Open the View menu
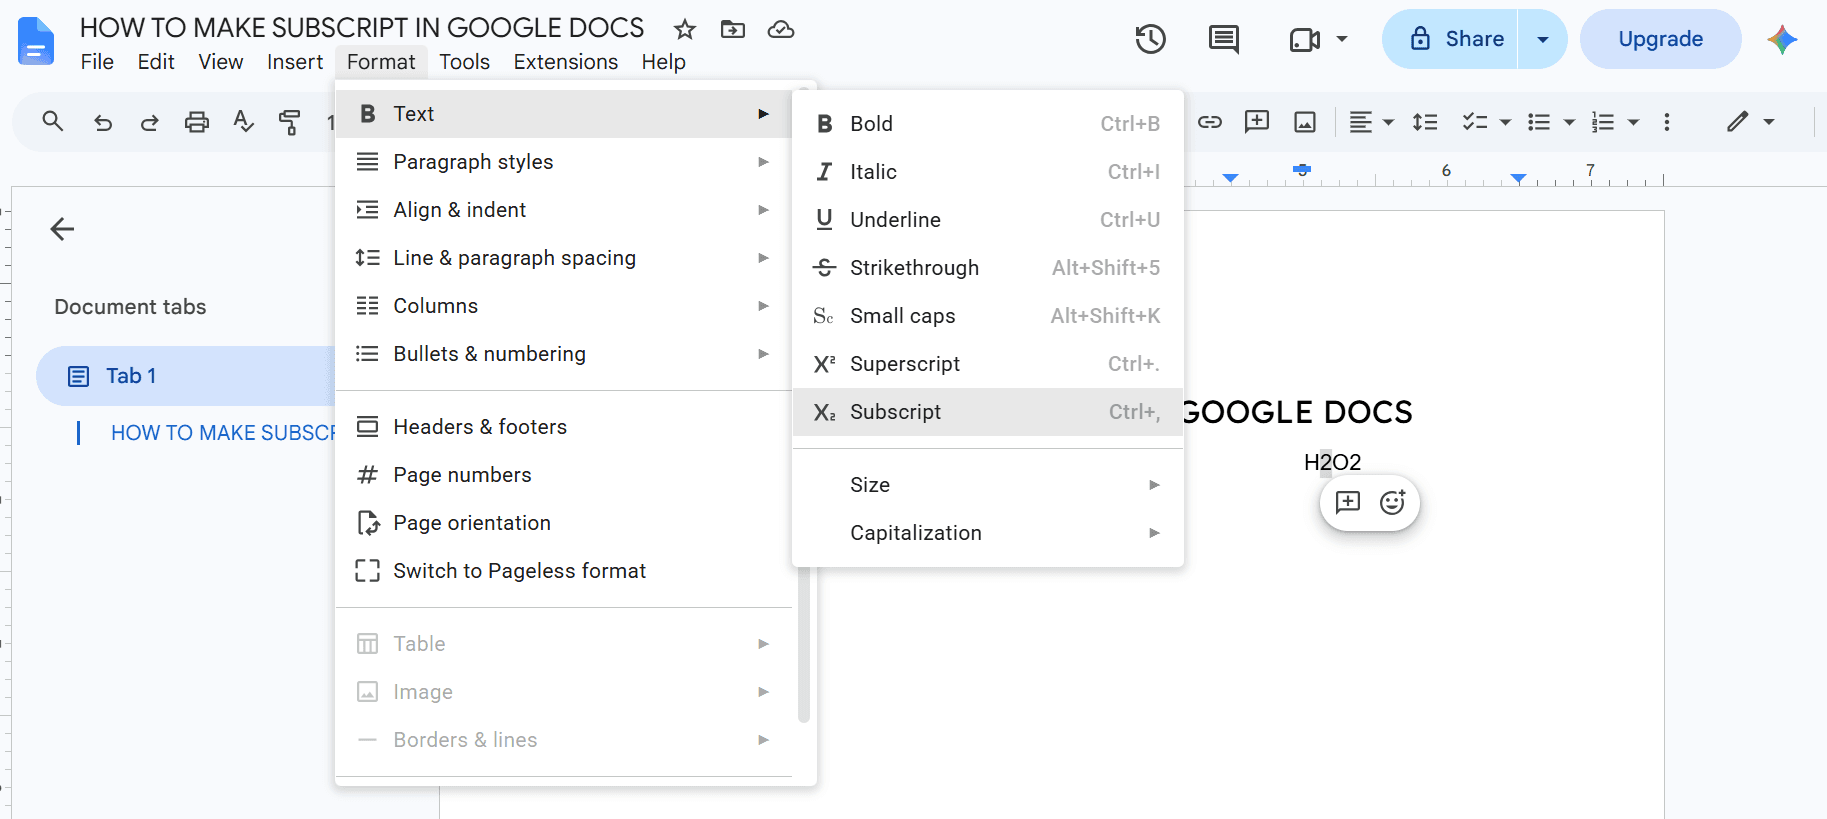 [221, 62]
